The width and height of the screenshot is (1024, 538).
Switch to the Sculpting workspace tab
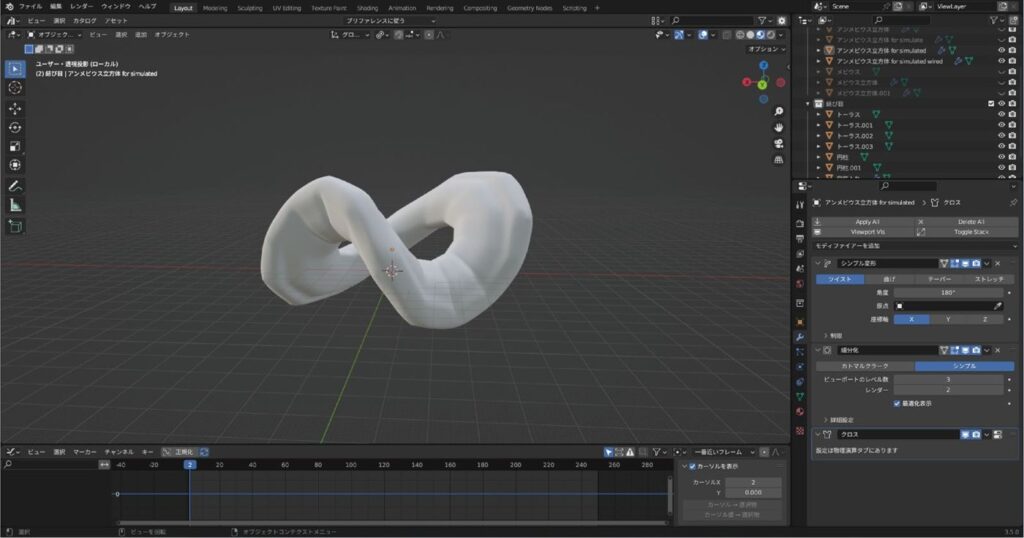click(249, 8)
